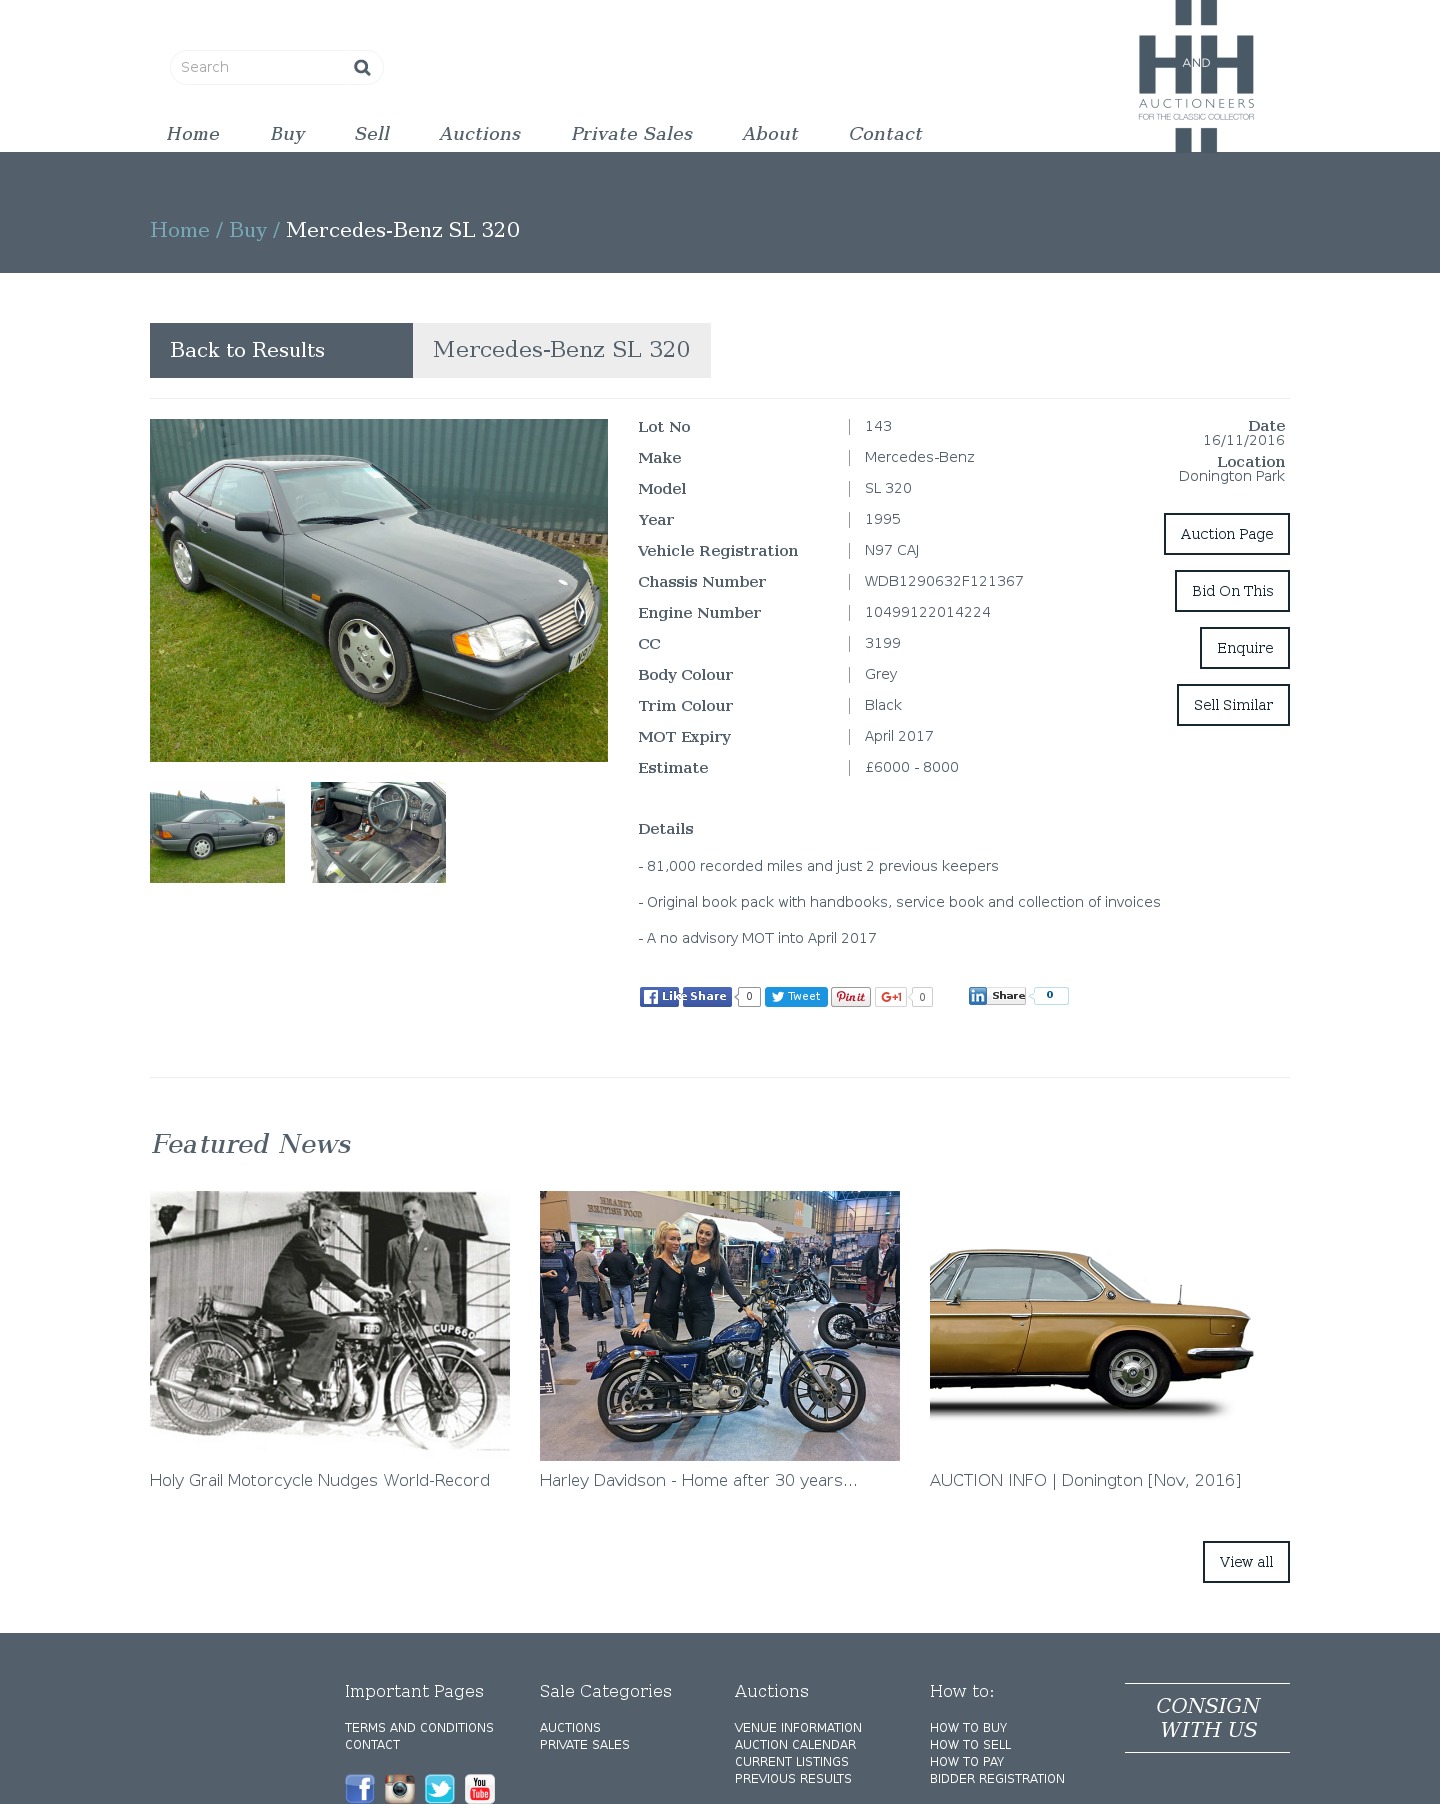The height and width of the screenshot is (1804, 1440).
Task: Click the Sell Similar button
Action: click(x=1233, y=705)
